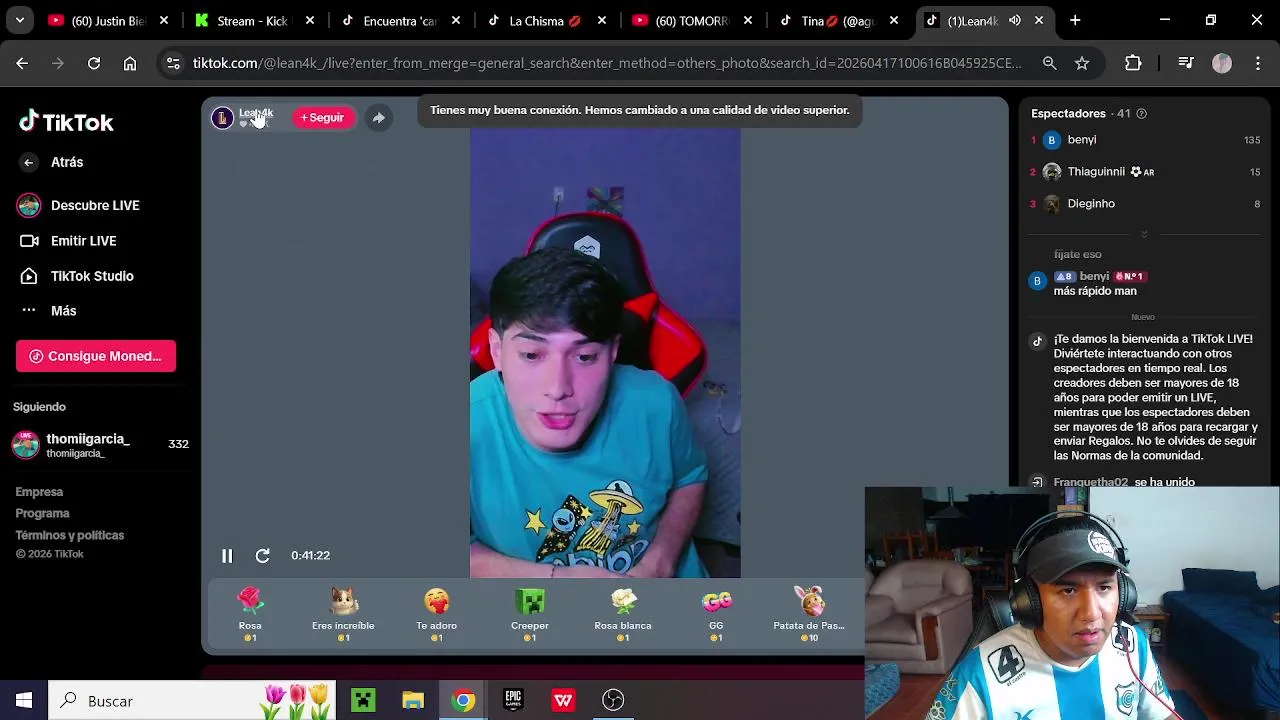Send the Rosa gift
The image size is (1280, 720).
point(250,614)
